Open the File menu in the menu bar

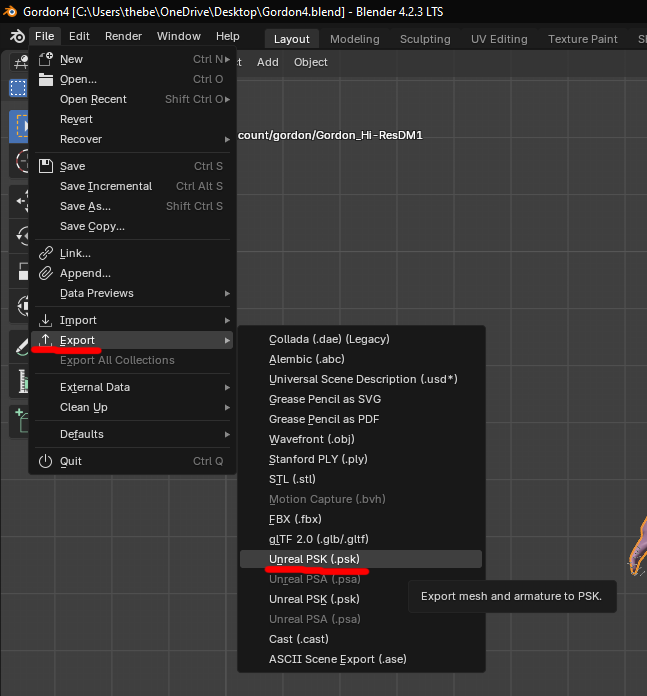[44, 36]
